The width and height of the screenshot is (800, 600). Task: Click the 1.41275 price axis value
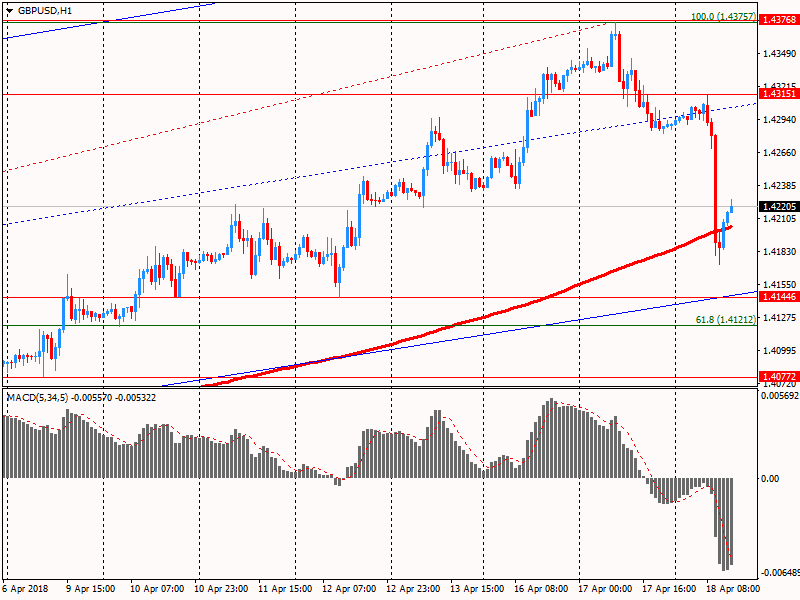pyautogui.click(x=780, y=318)
